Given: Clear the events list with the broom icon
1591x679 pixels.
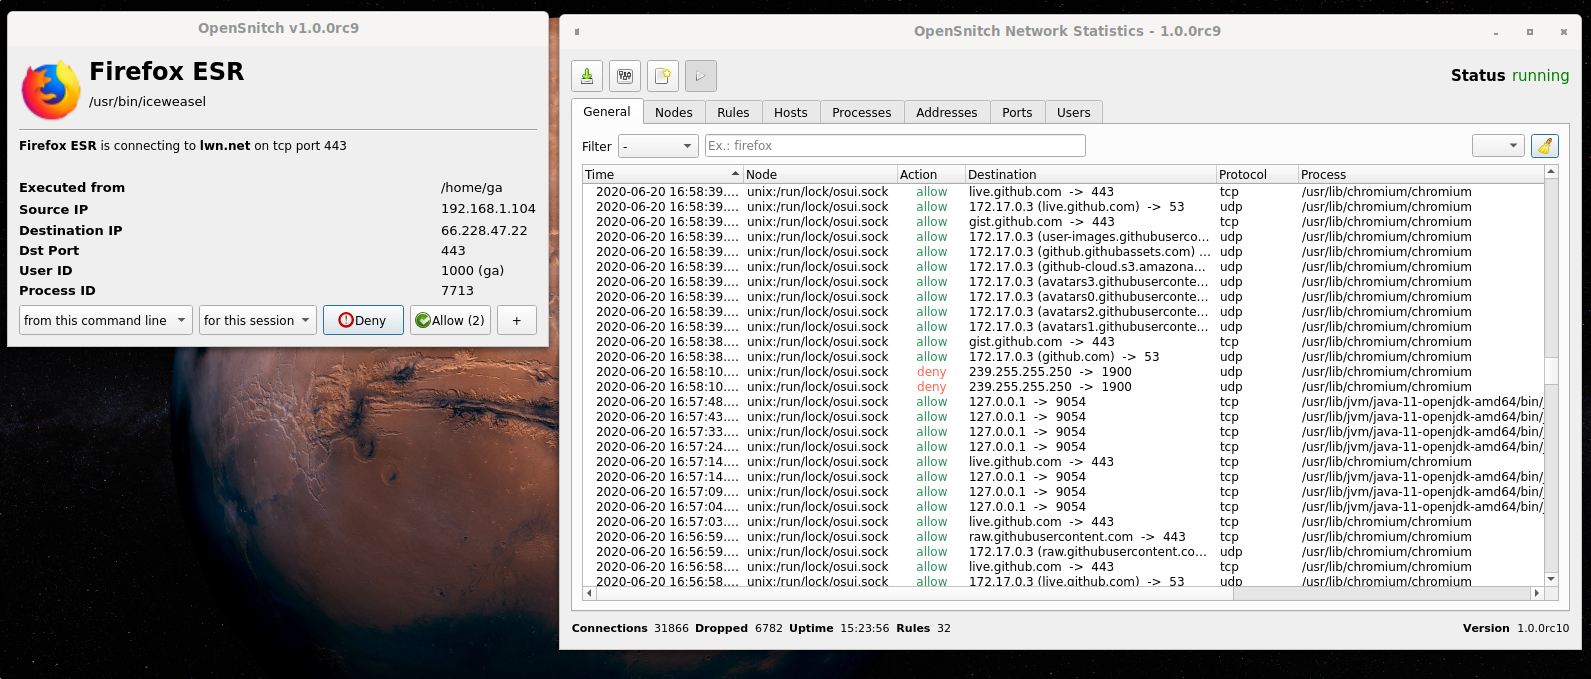Looking at the screenshot, I should pyautogui.click(x=1545, y=146).
